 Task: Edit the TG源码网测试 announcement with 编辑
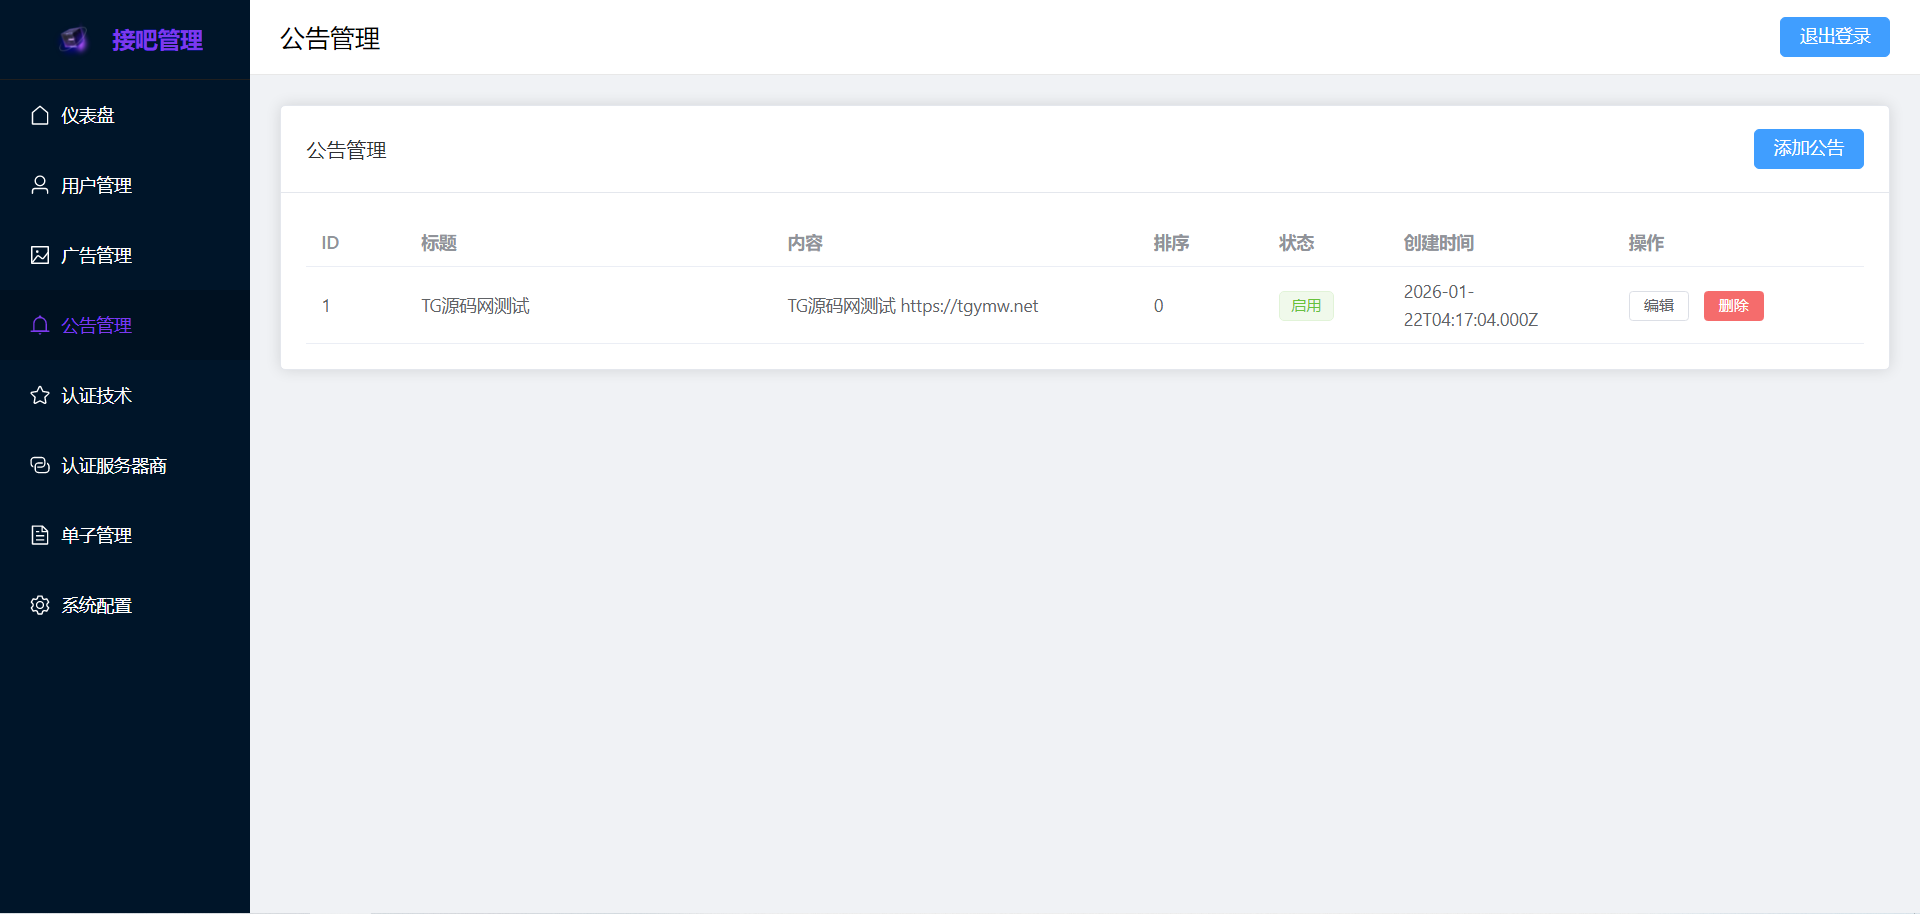coord(1658,306)
